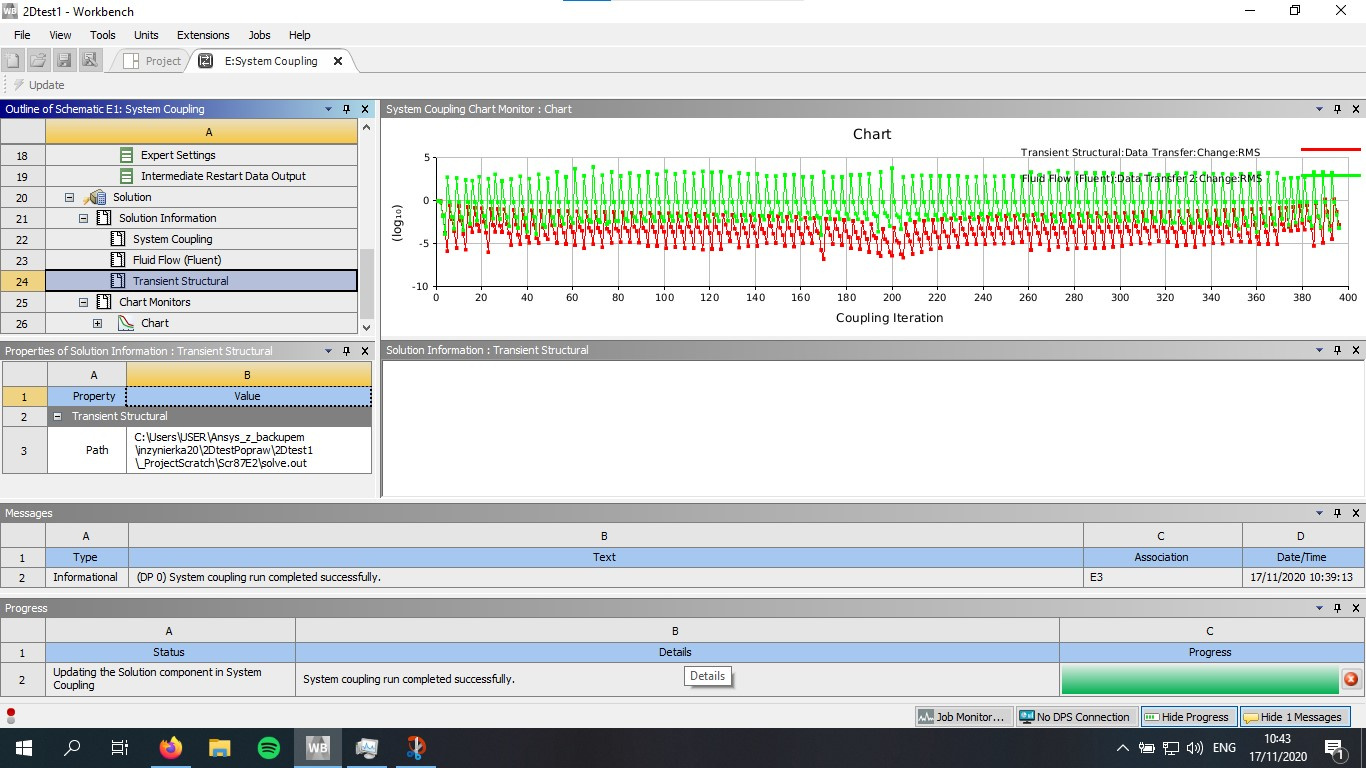Image resolution: width=1366 pixels, height=768 pixels.
Task: Click the New project toolbar icon
Action: (x=13, y=61)
